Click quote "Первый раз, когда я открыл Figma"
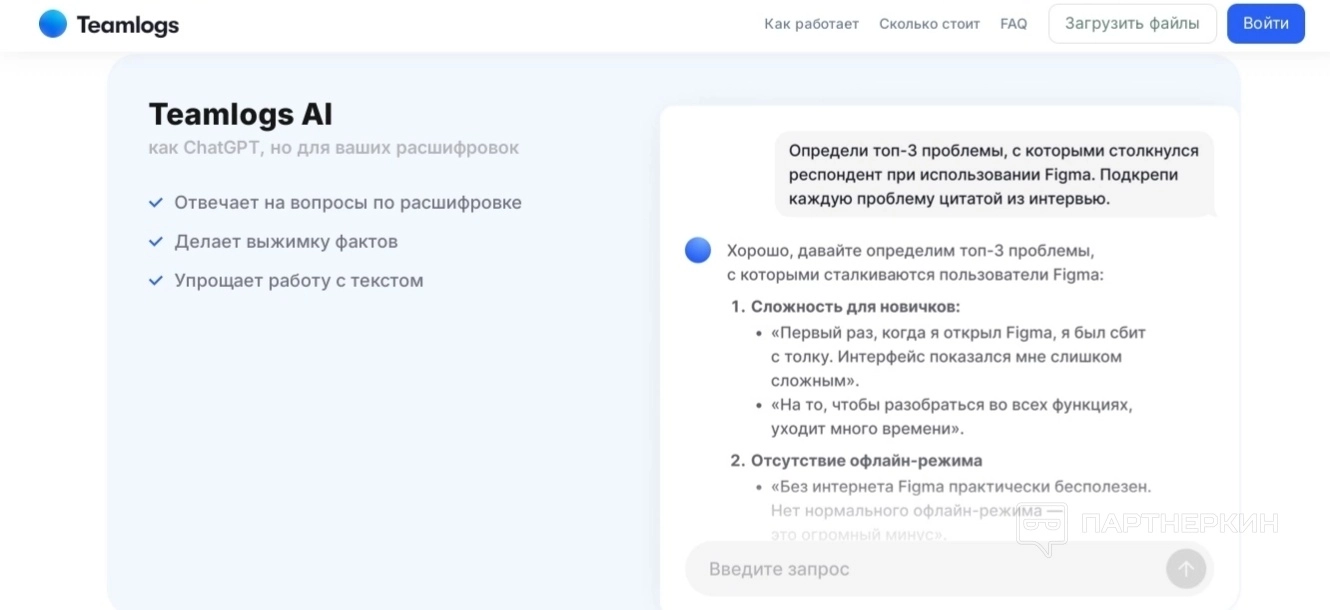This screenshot has width=1330, height=610. pyautogui.click(x=958, y=356)
